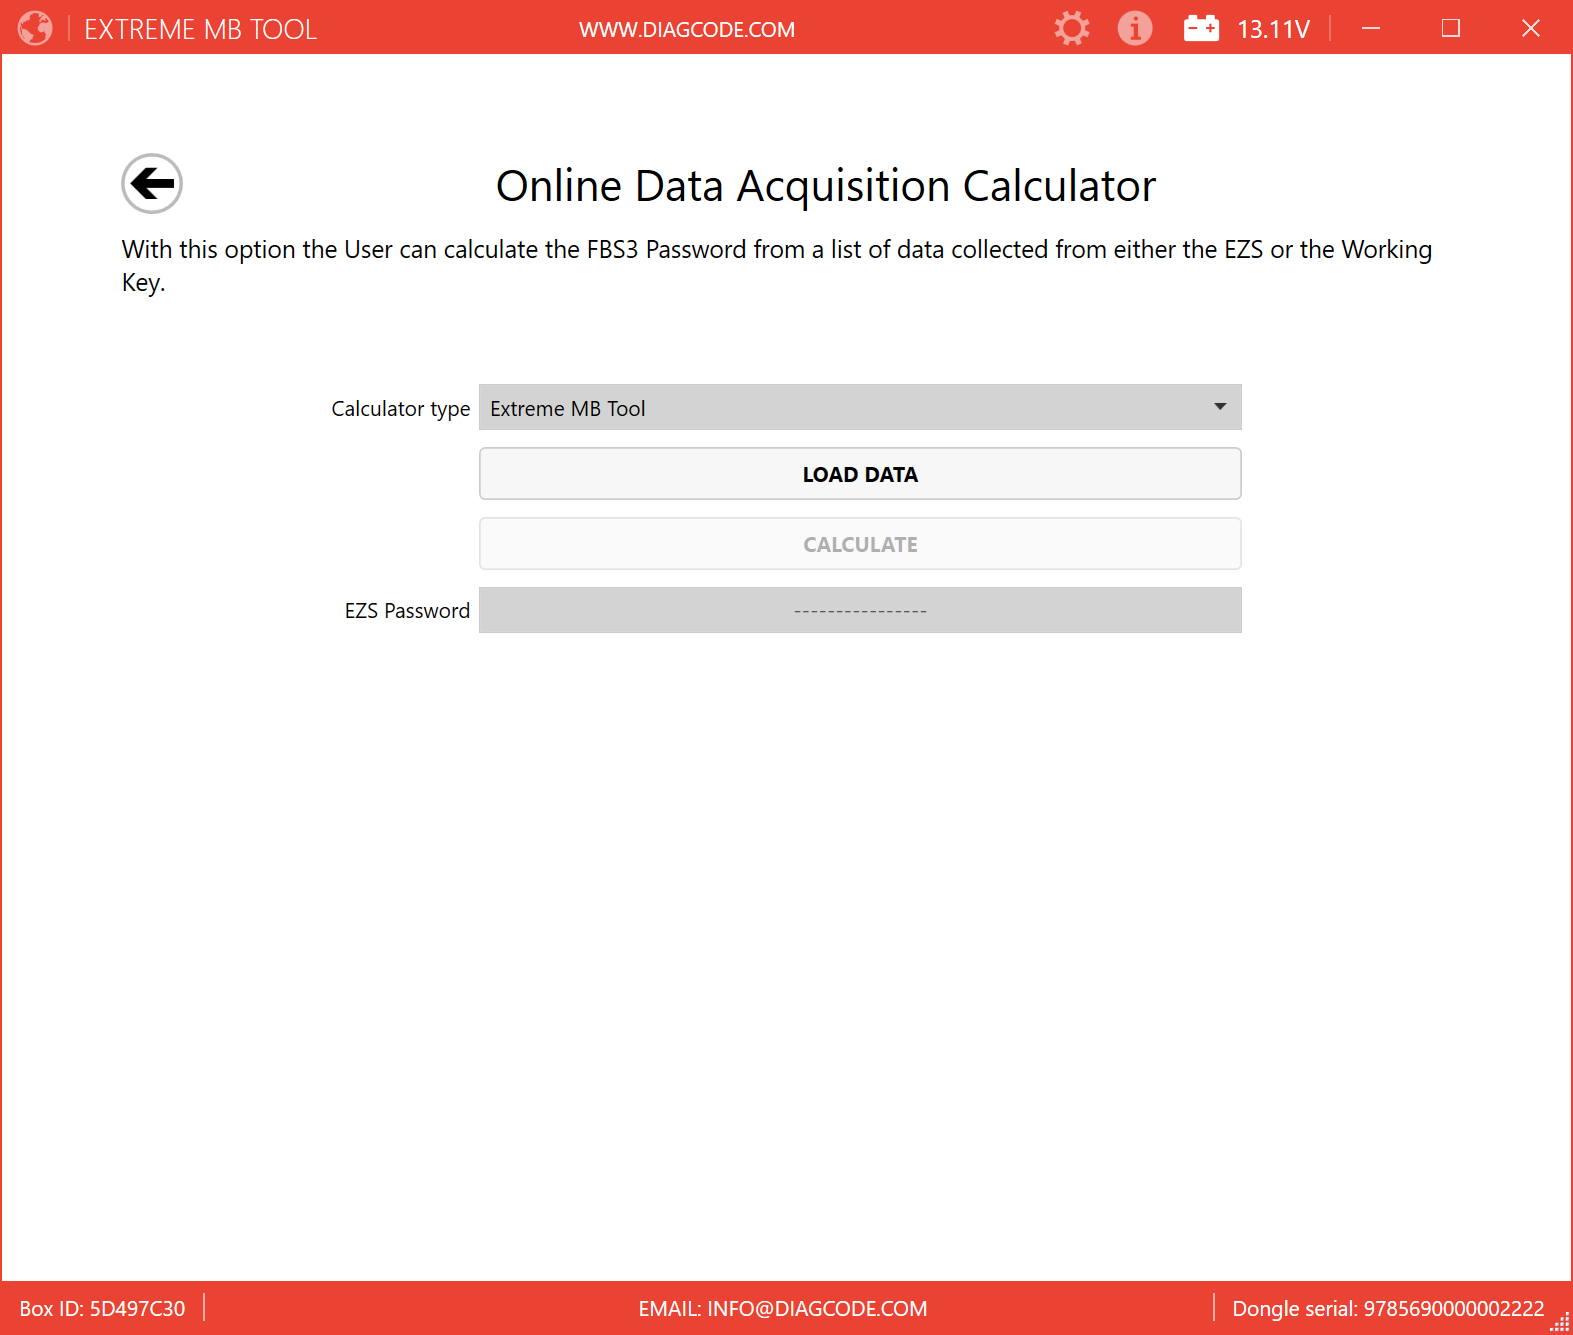The height and width of the screenshot is (1335, 1573).
Task: Click the Dongle serial number text
Action: click(1388, 1309)
